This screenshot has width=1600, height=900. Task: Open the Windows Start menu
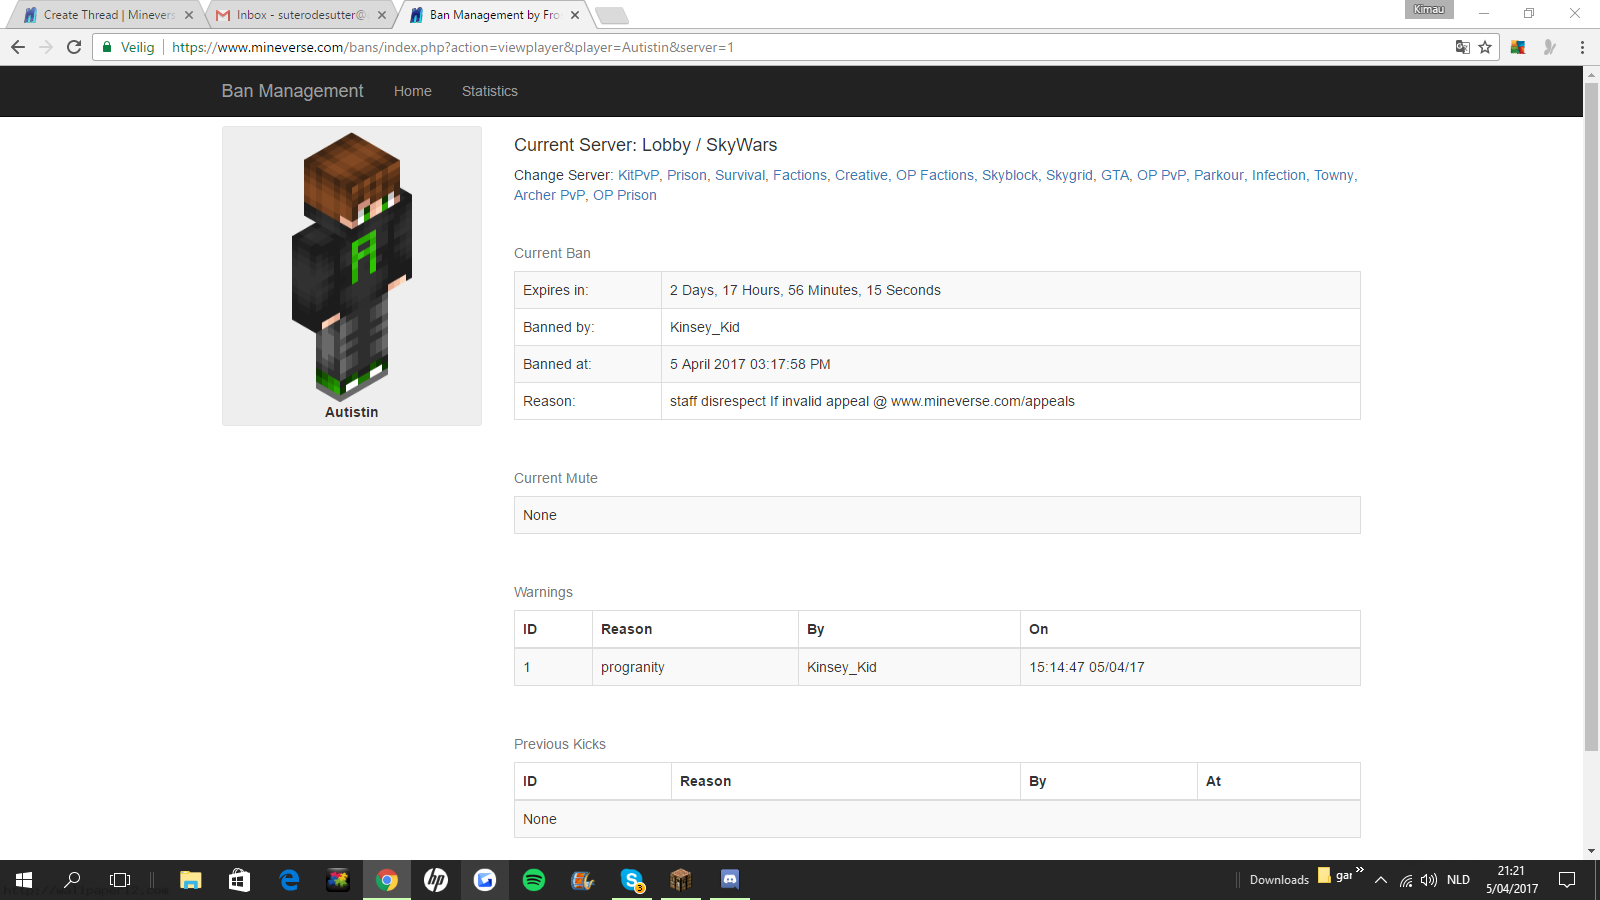point(24,880)
